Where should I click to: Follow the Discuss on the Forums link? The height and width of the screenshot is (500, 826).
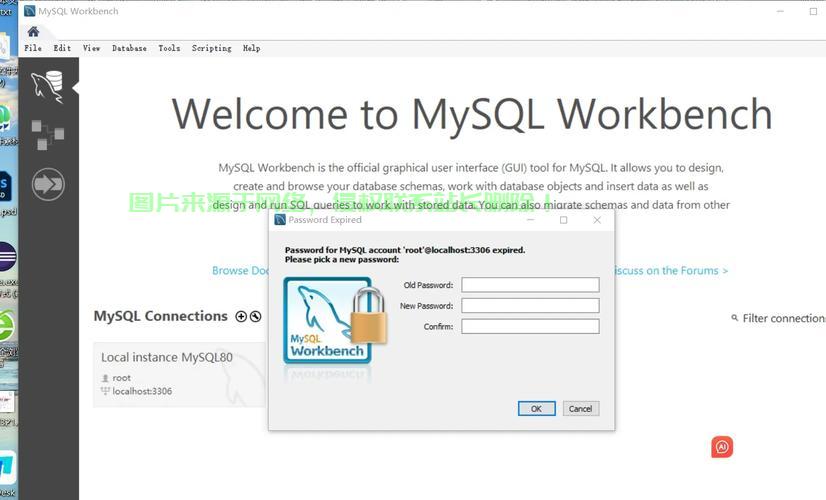click(672, 270)
